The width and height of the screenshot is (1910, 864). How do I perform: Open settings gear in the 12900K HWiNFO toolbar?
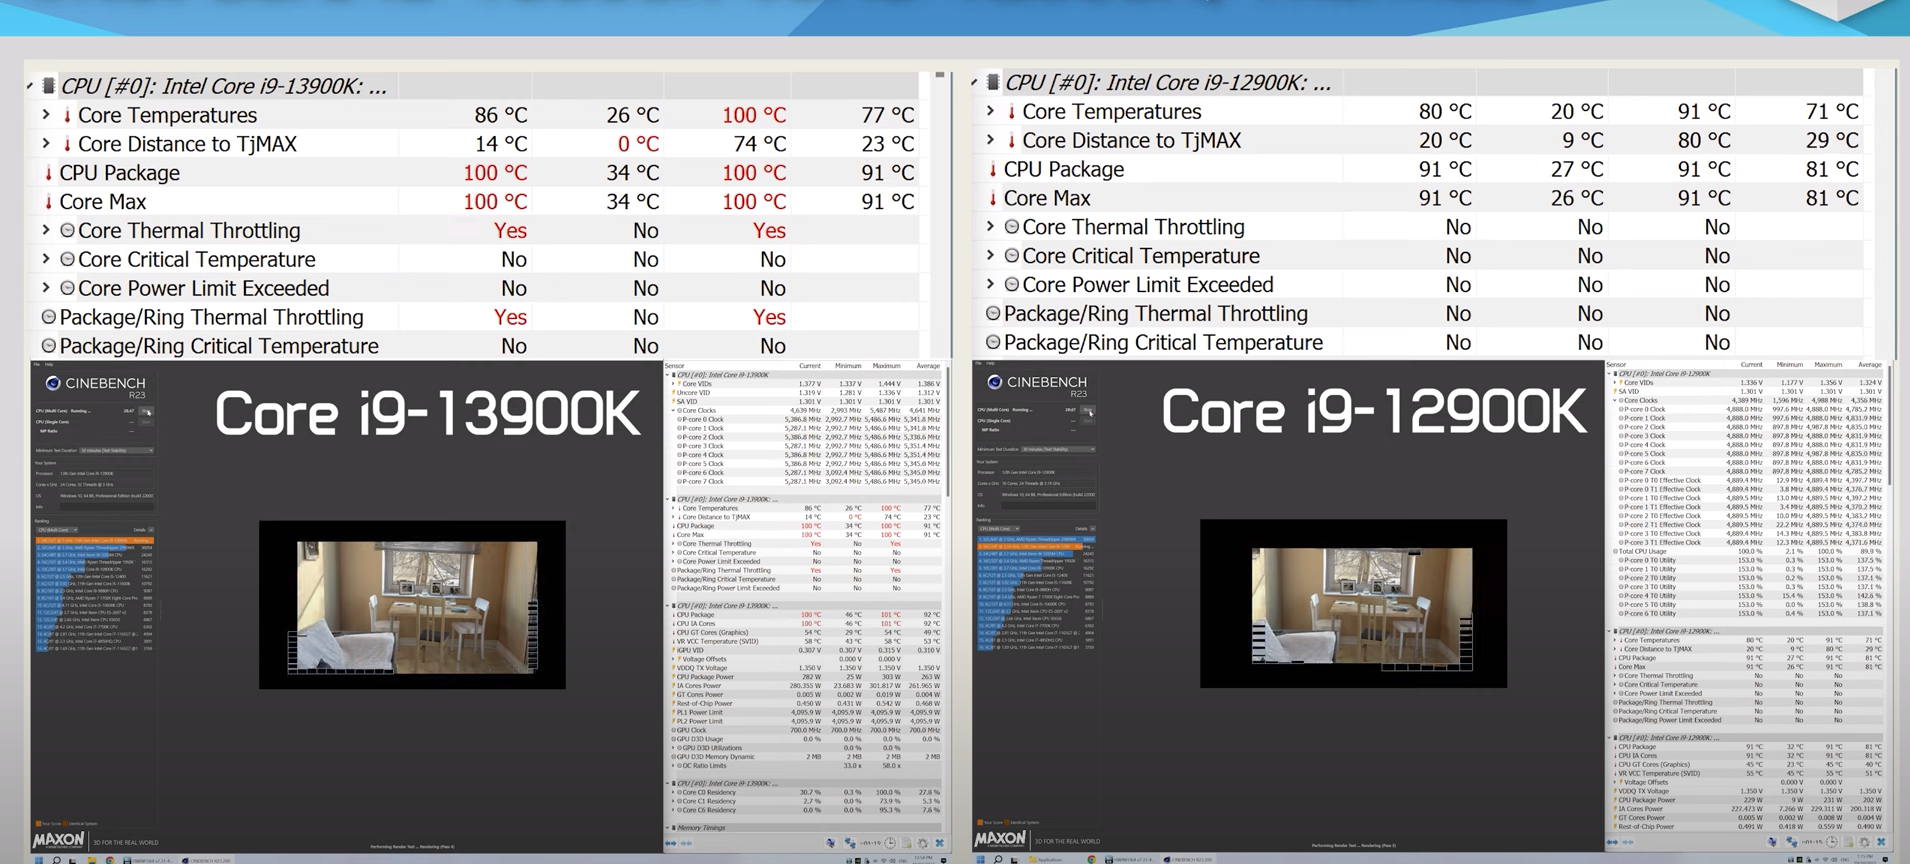point(1864,842)
